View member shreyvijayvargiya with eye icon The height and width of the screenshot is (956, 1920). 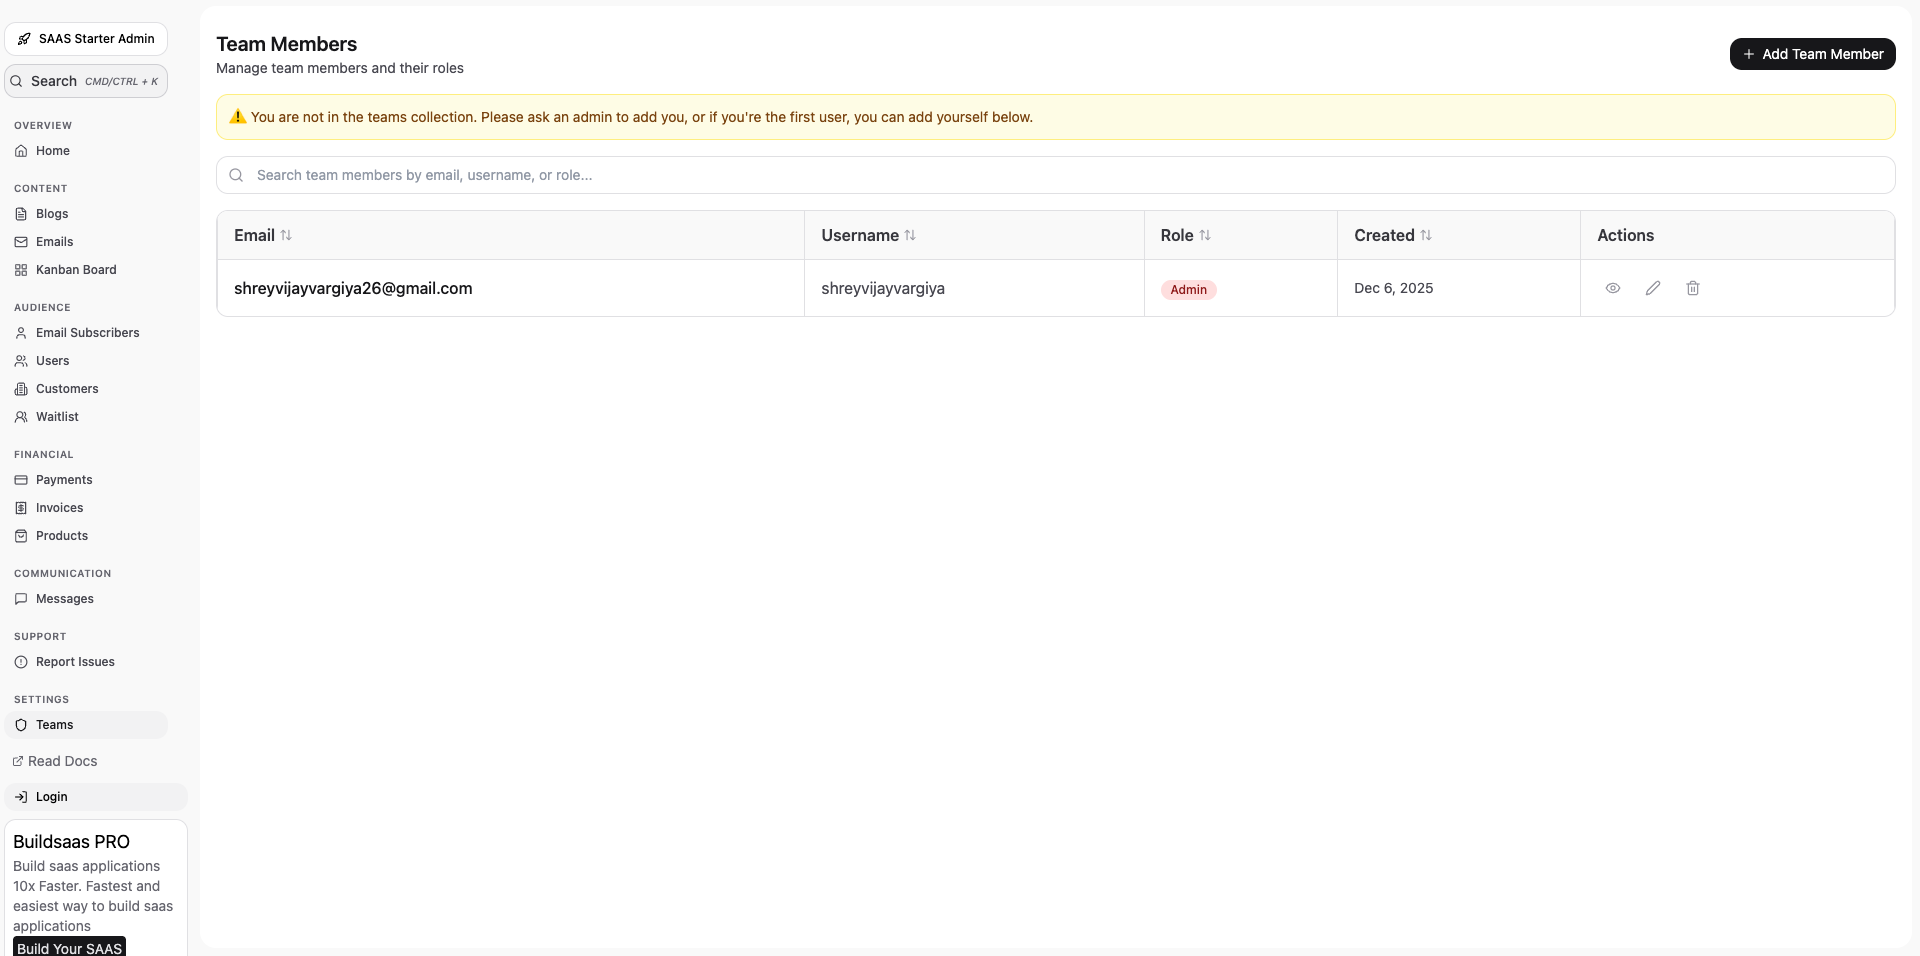click(x=1613, y=288)
